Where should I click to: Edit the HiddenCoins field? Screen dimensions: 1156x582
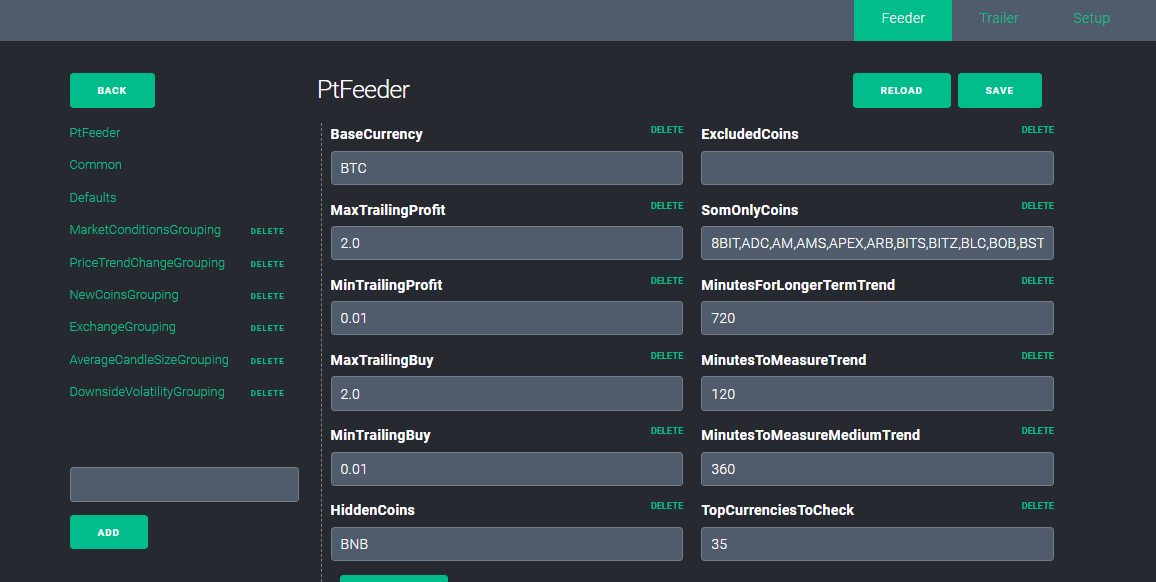(506, 544)
